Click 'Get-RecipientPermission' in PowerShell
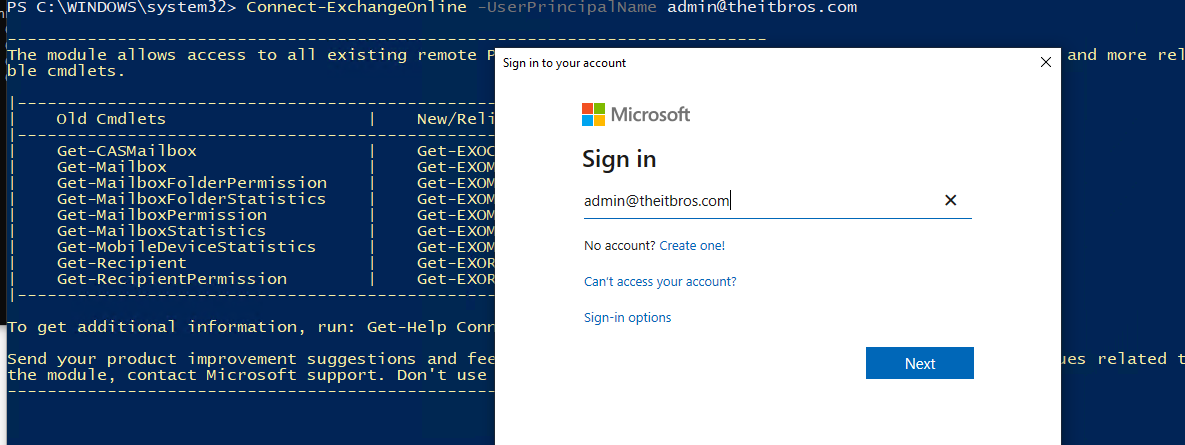The height and width of the screenshot is (445, 1185). 172,279
